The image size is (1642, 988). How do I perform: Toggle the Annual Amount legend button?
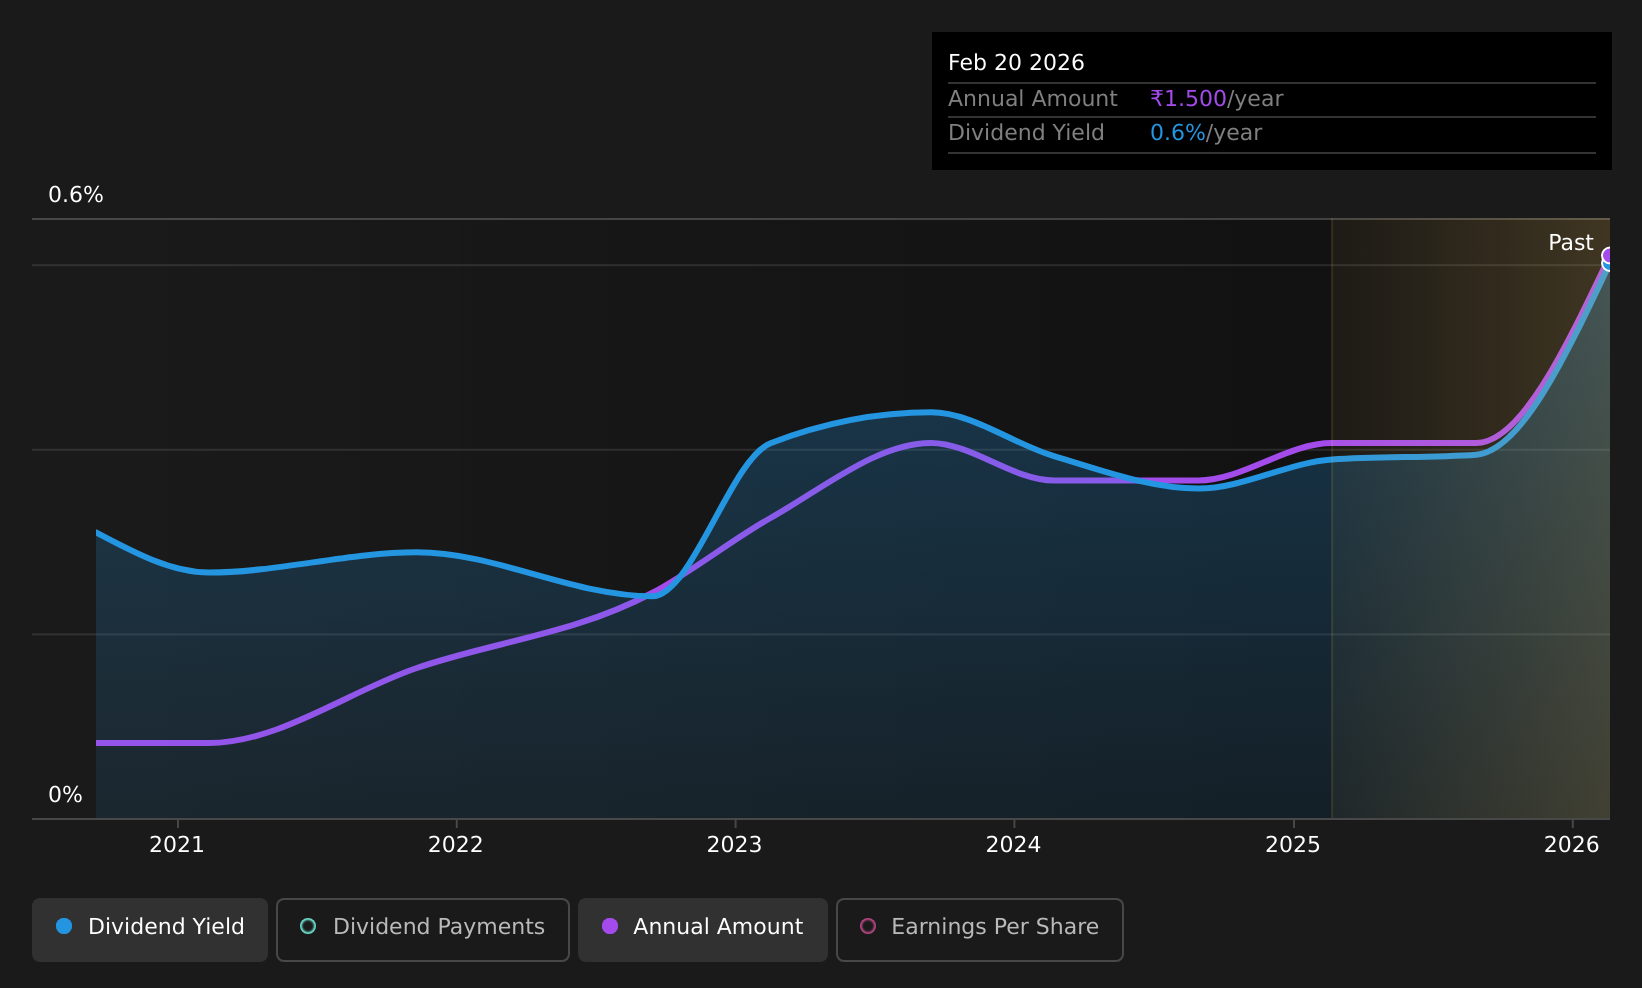(703, 929)
